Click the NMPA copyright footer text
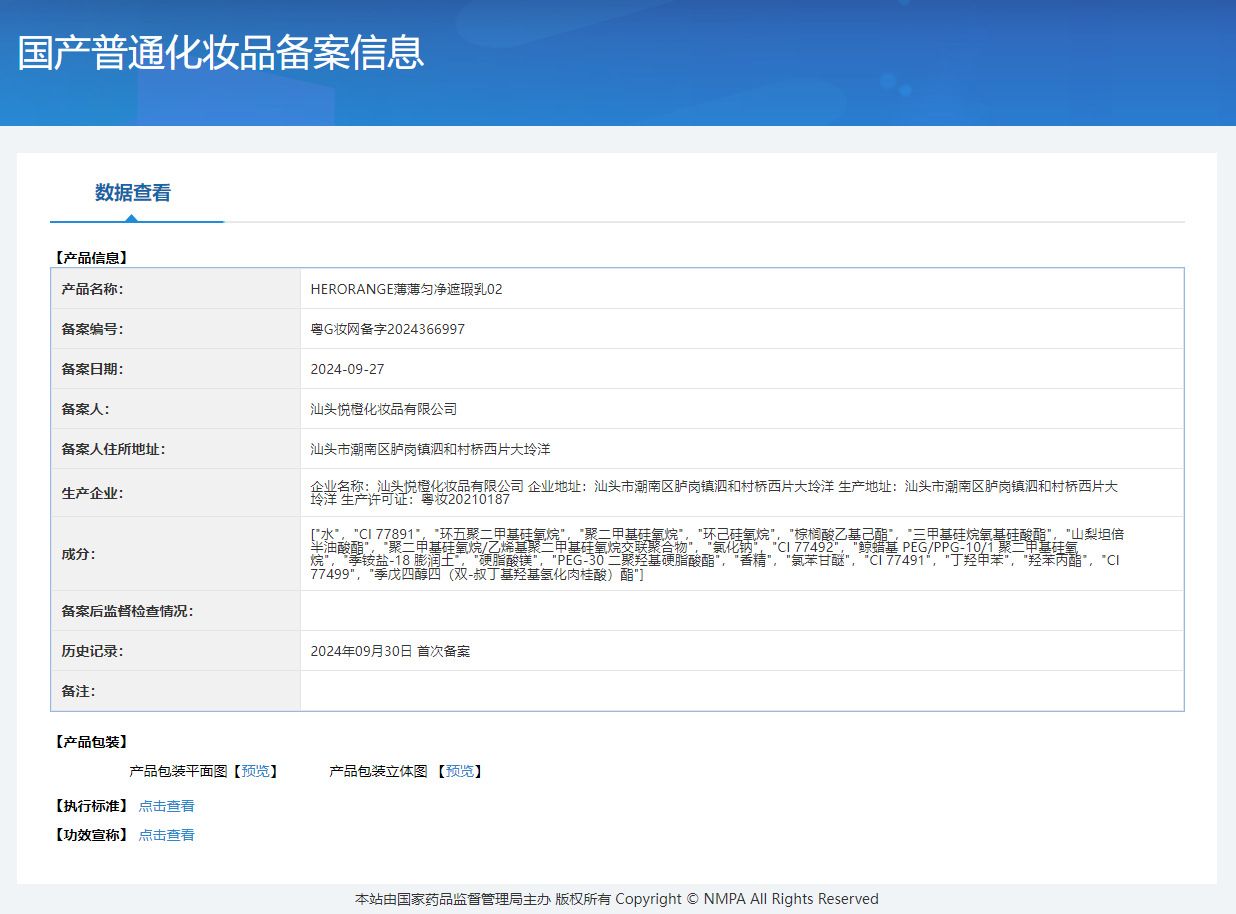The height and width of the screenshot is (914, 1236). 617,899
